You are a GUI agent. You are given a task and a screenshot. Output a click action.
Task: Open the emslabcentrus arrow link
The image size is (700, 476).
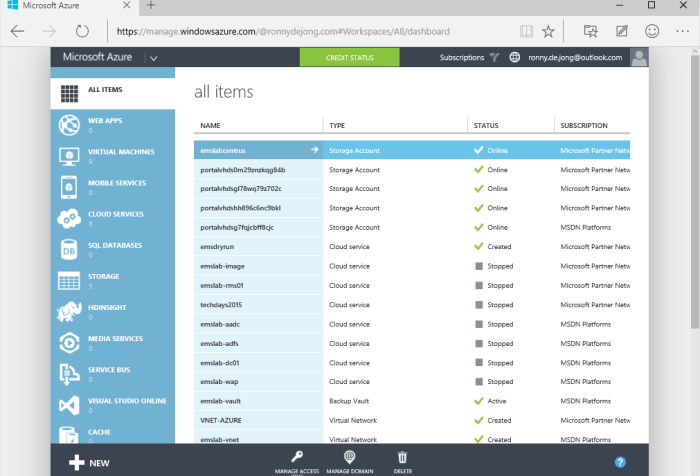point(315,150)
